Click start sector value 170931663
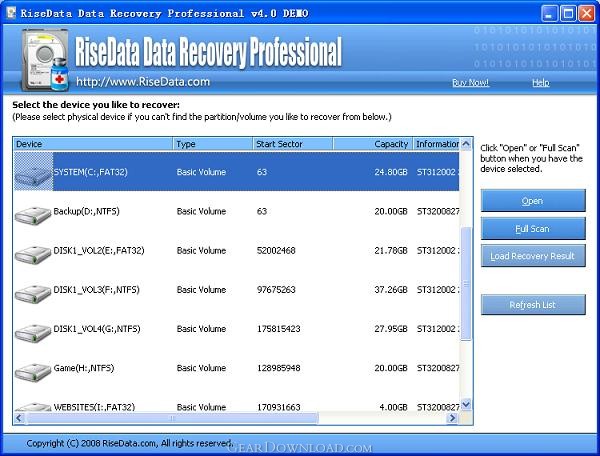The image size is (600, 456). [x=279, y=407]
